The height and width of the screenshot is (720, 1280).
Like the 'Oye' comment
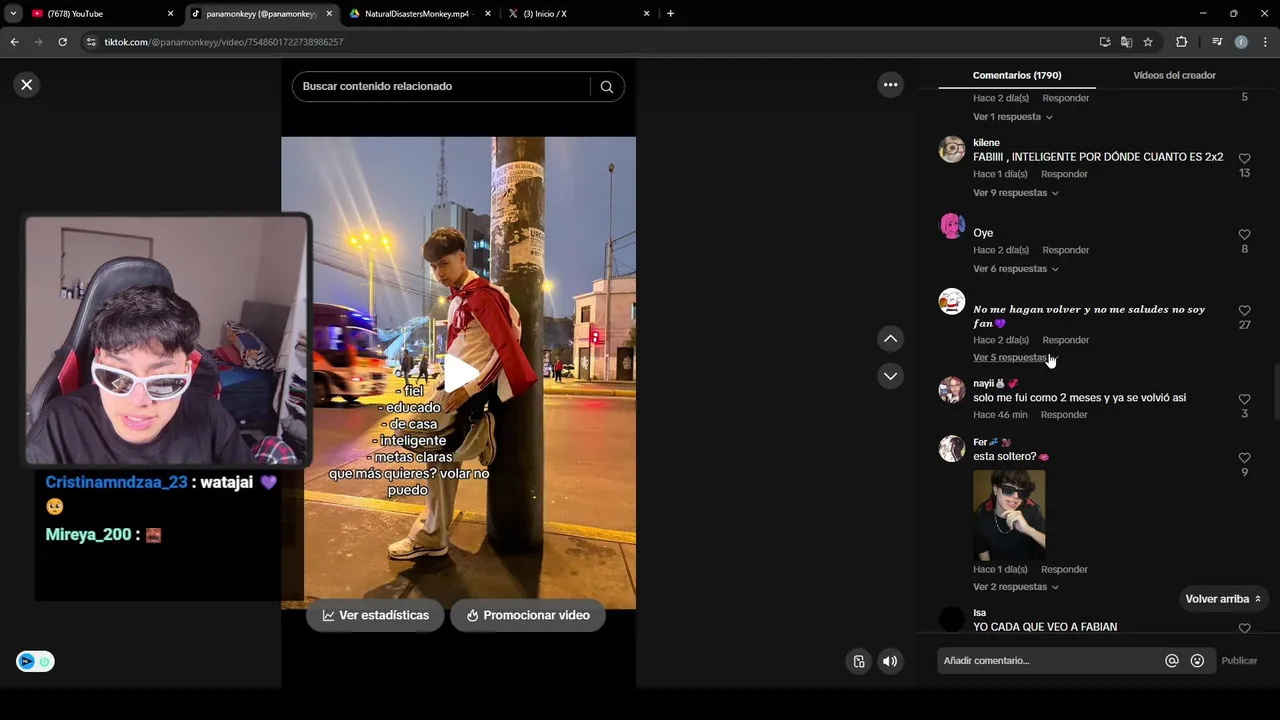coord(1244,235)
